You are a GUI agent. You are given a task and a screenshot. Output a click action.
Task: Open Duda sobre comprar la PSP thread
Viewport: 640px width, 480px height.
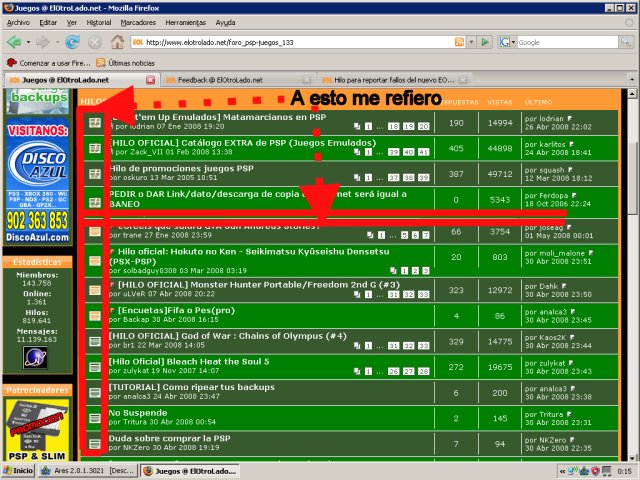point(170,438)
